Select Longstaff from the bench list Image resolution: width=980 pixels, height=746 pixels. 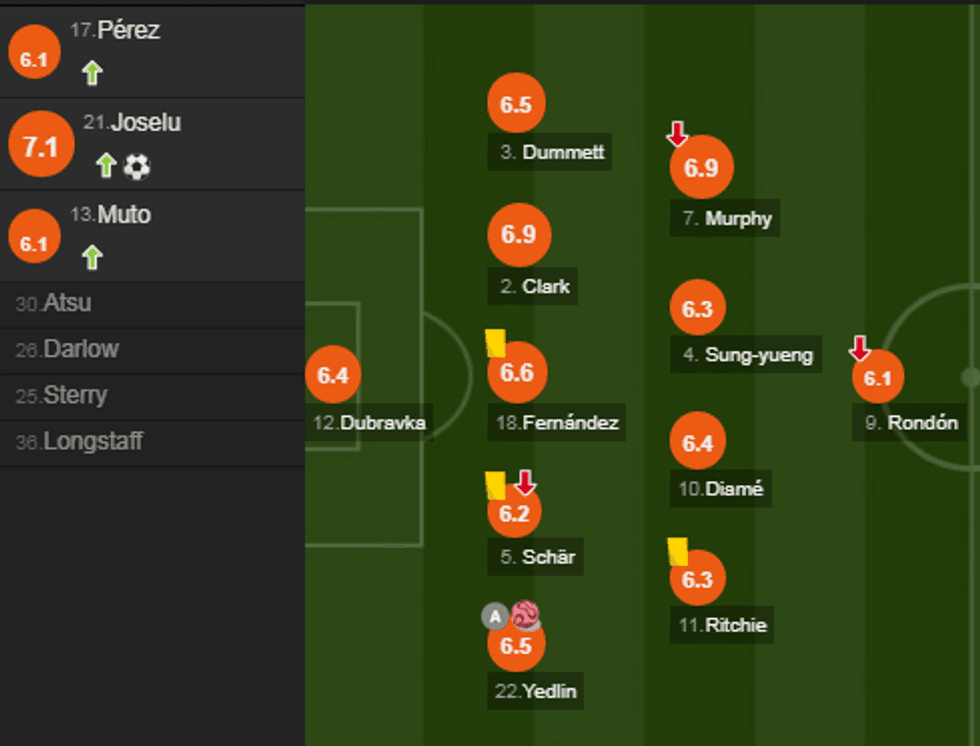(92, 442)
